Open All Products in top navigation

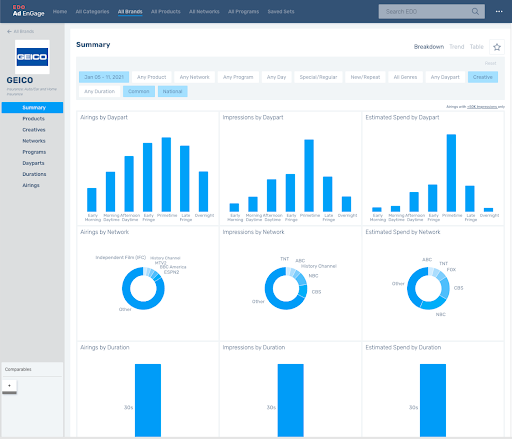(x=166, y=12)
